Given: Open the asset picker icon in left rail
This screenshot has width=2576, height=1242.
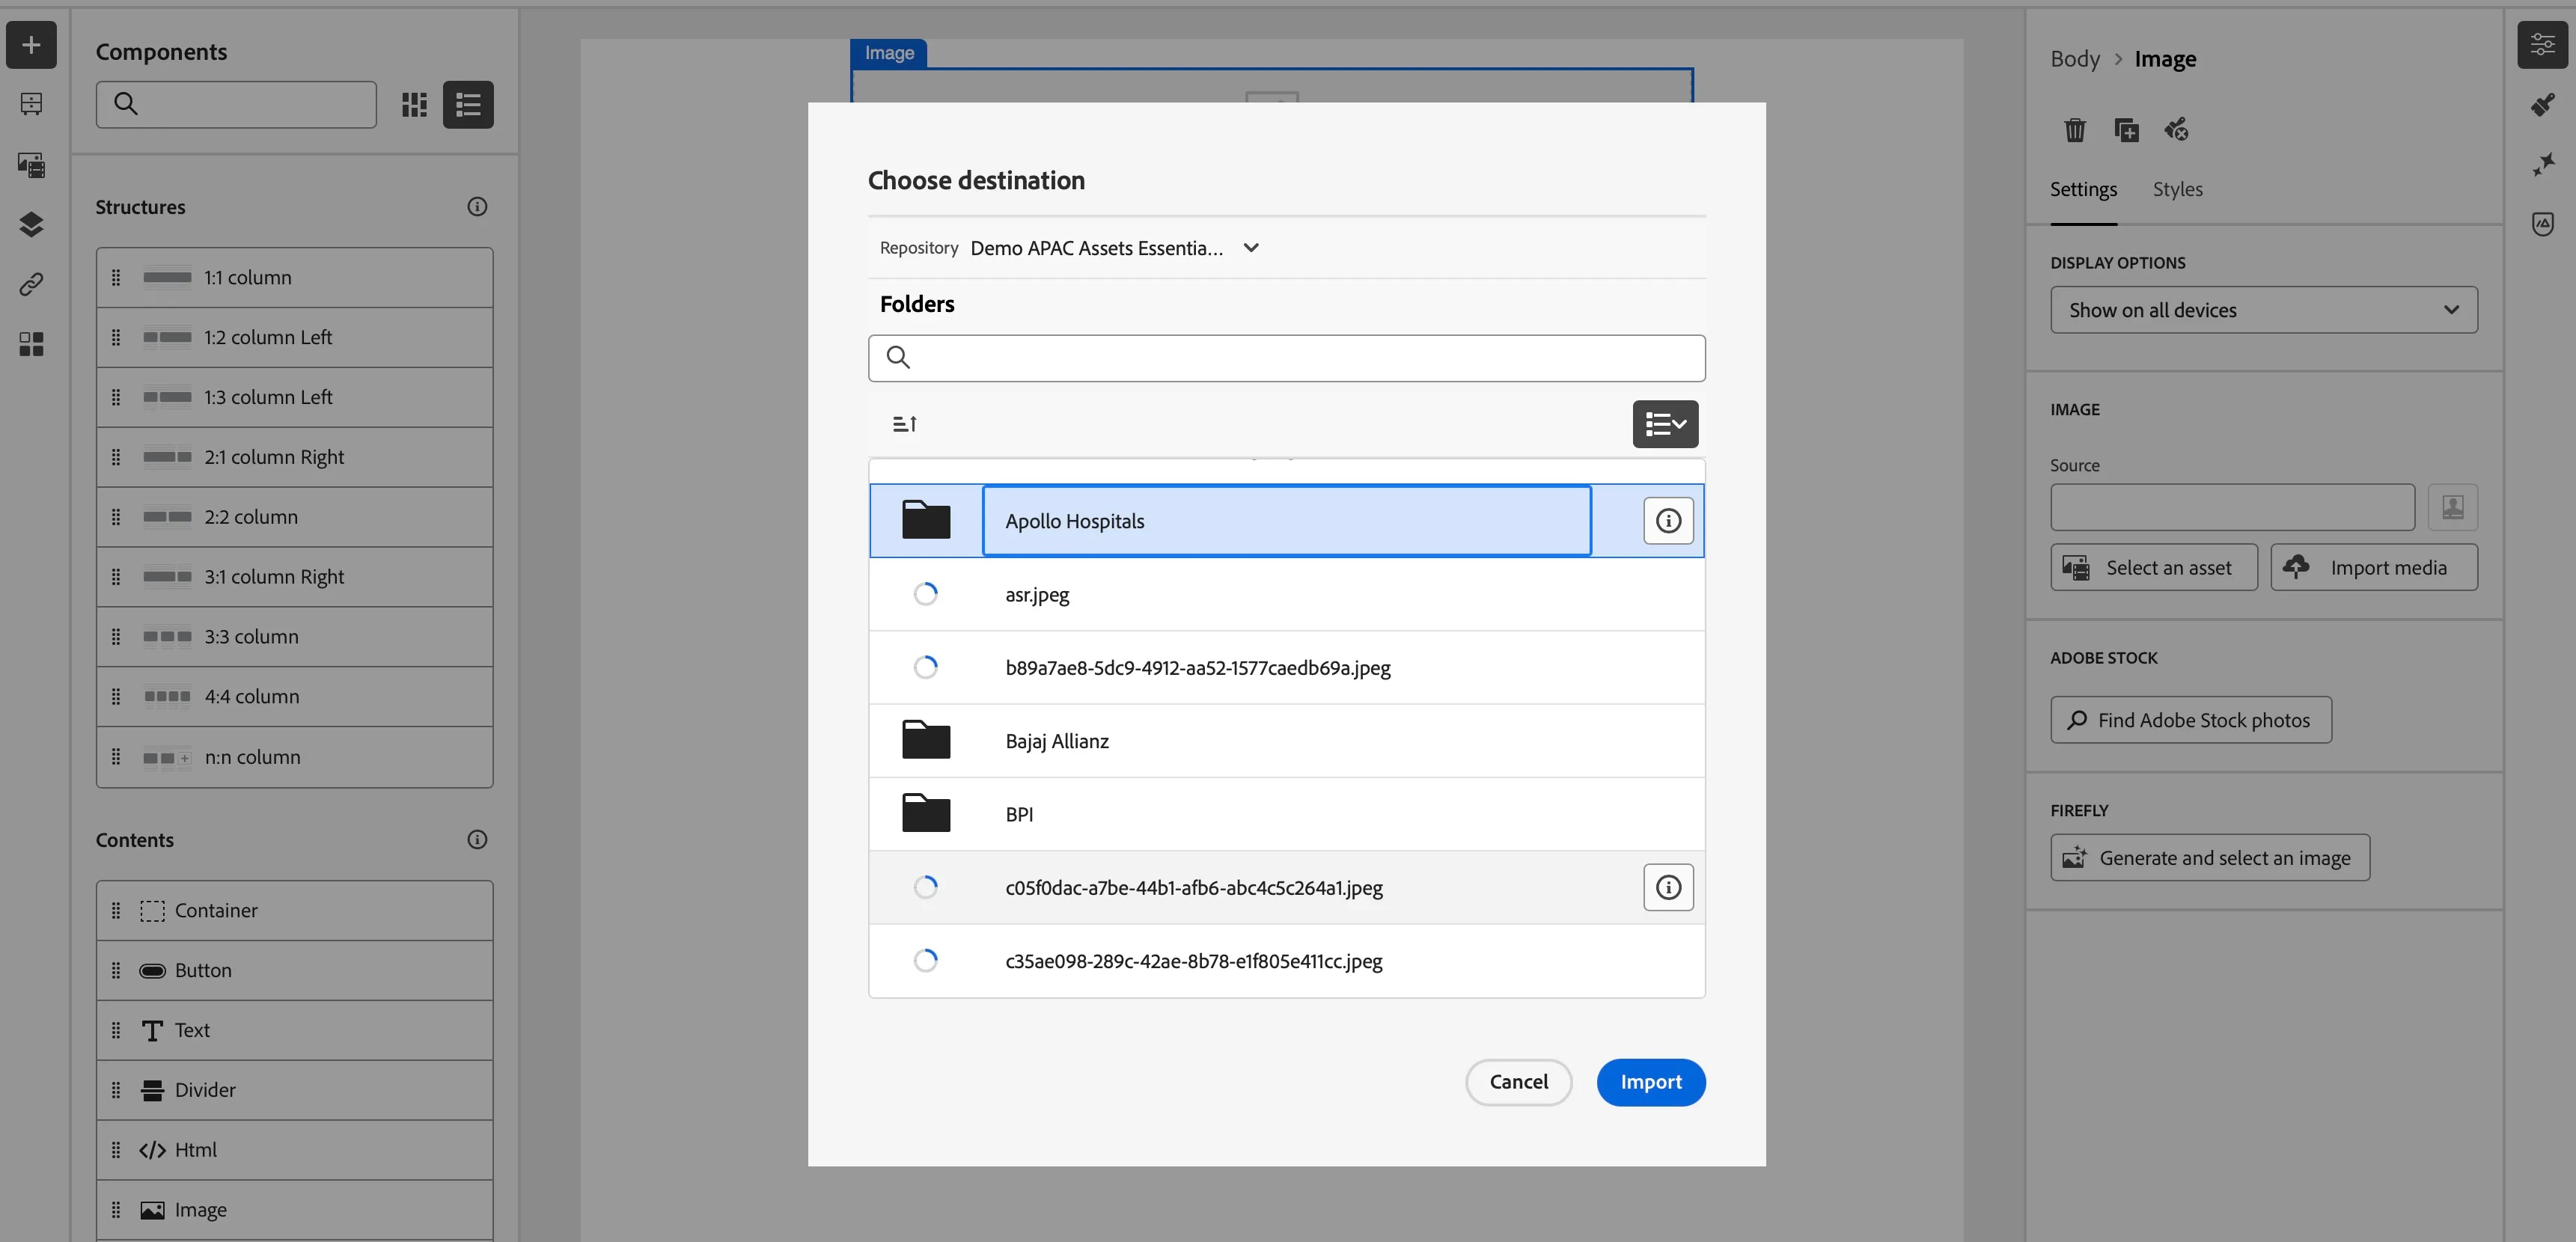Looking at the screenshot, I should click(x=31, y=164).
